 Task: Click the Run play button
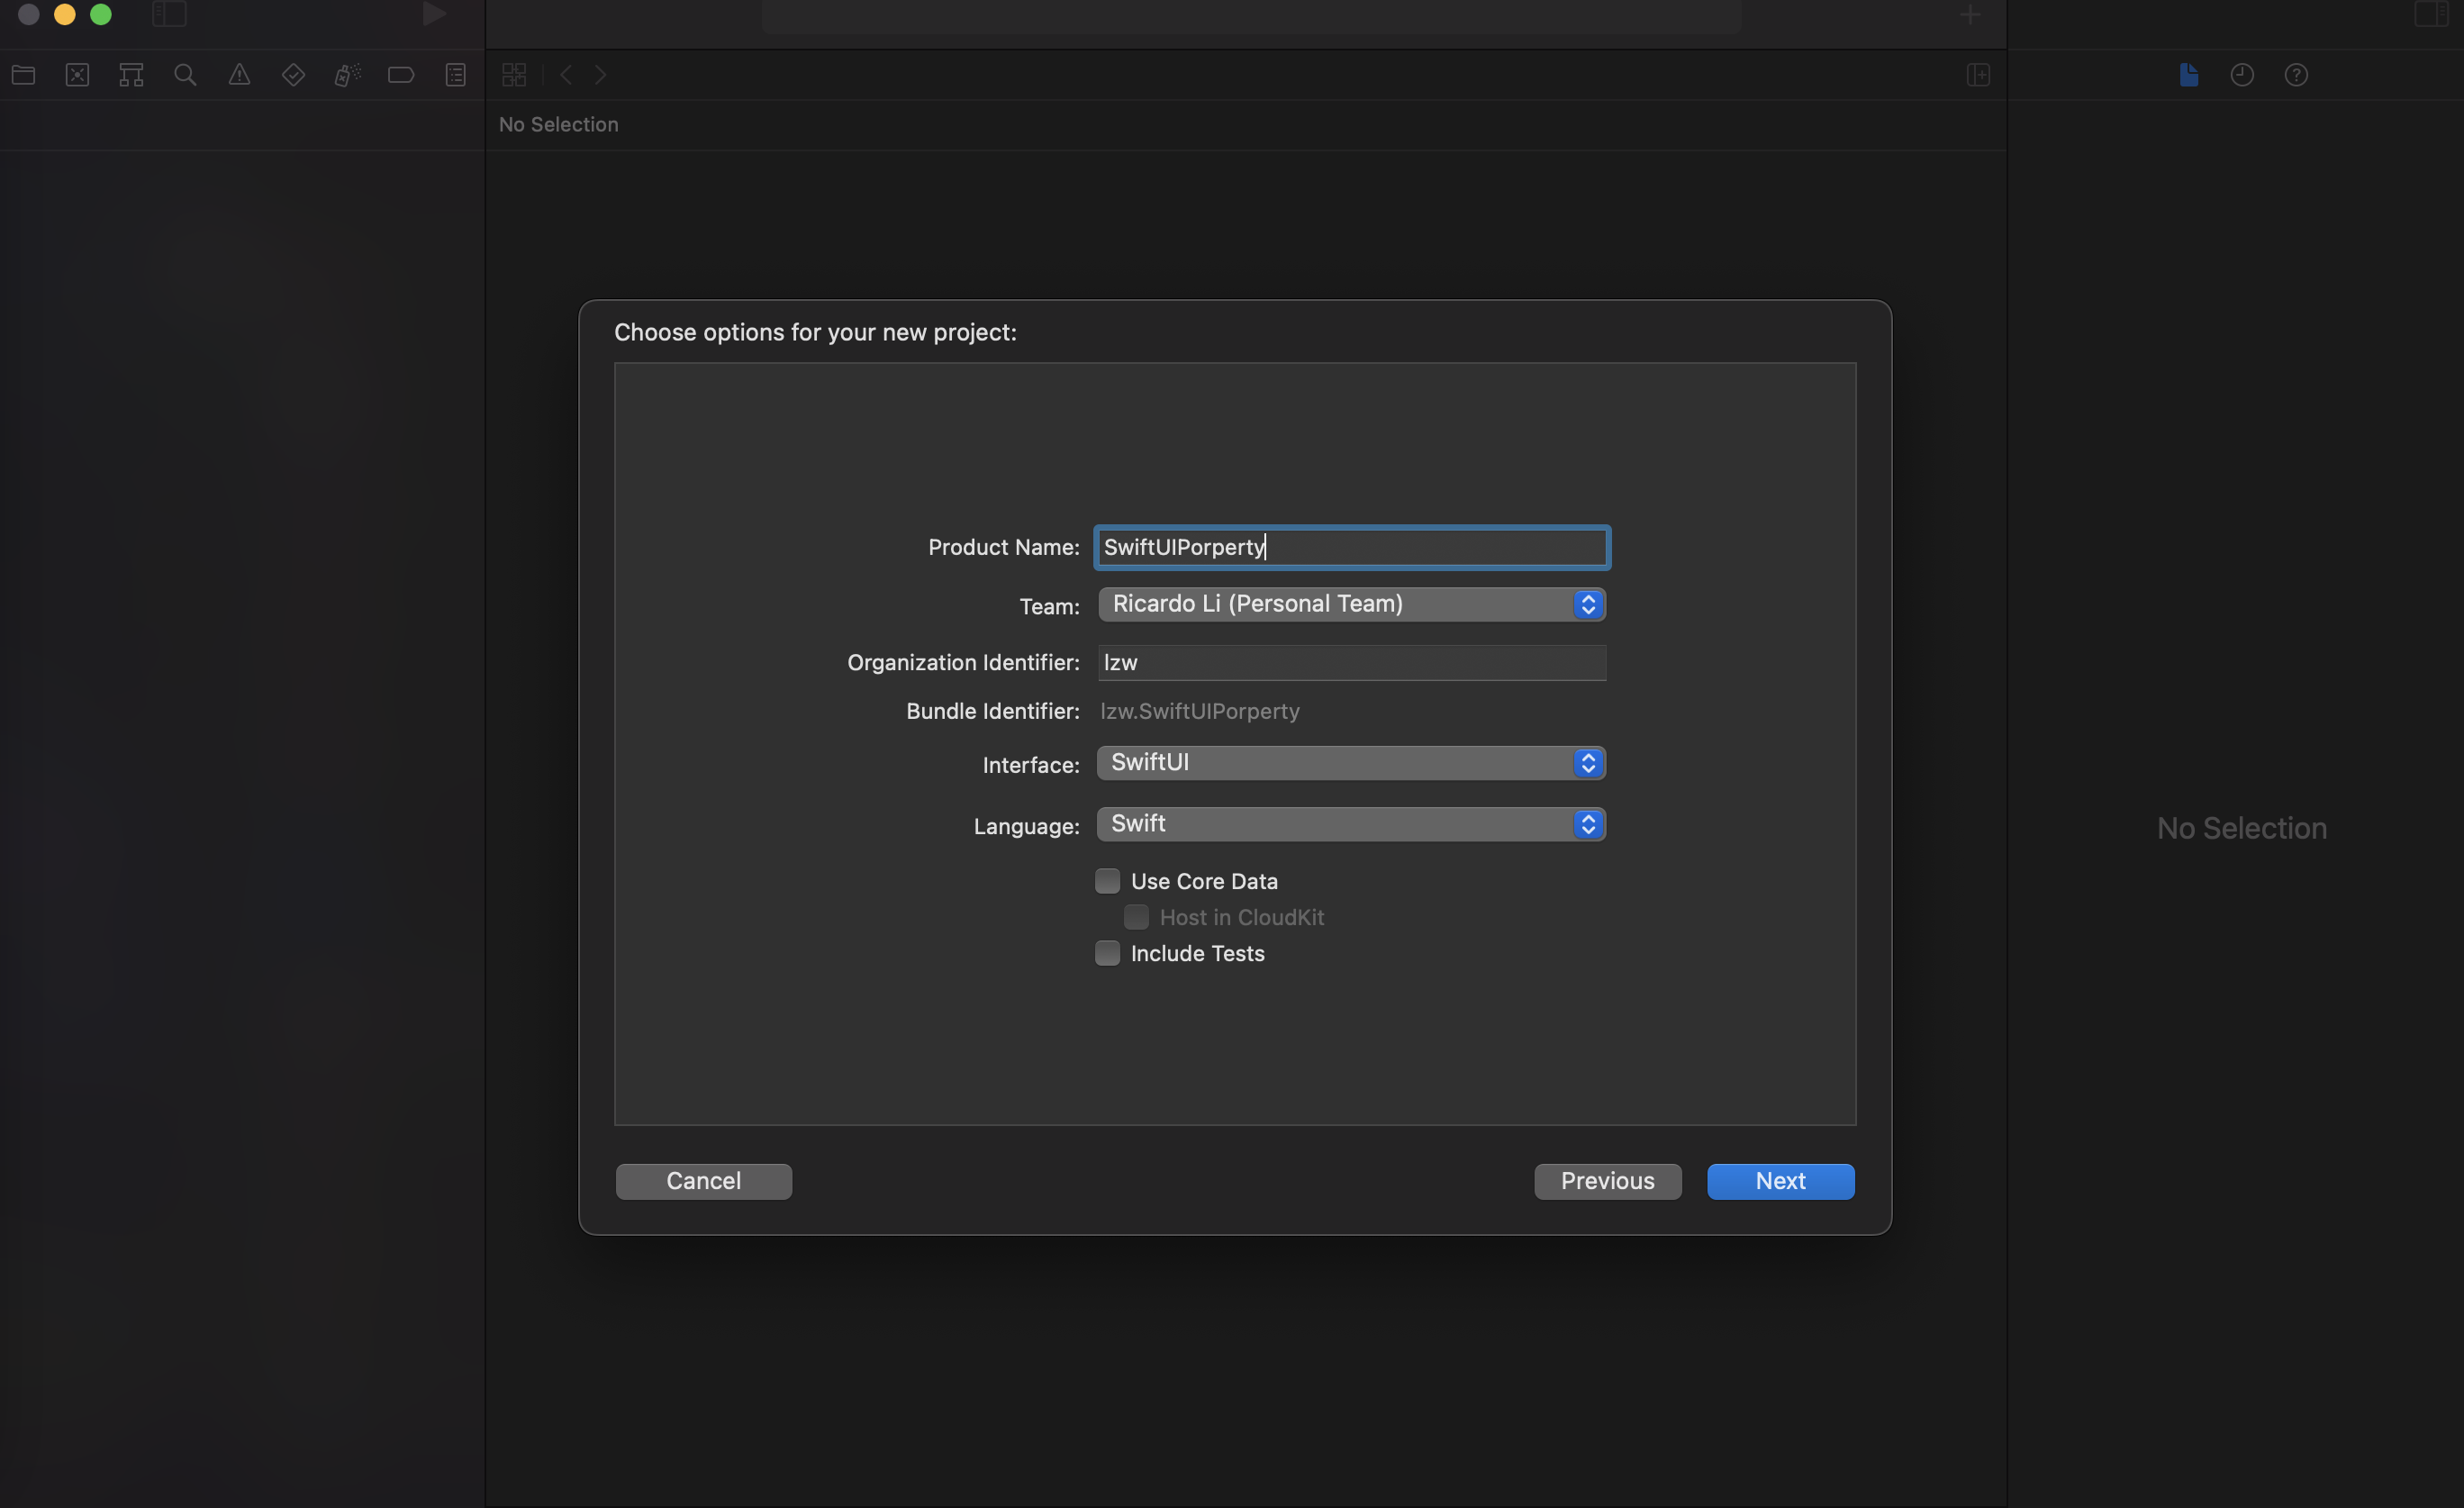[x=434, y=14]
